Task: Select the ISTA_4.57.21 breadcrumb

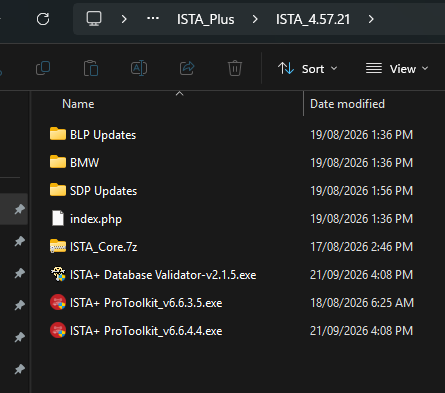Action: click(x=313, y=19)
